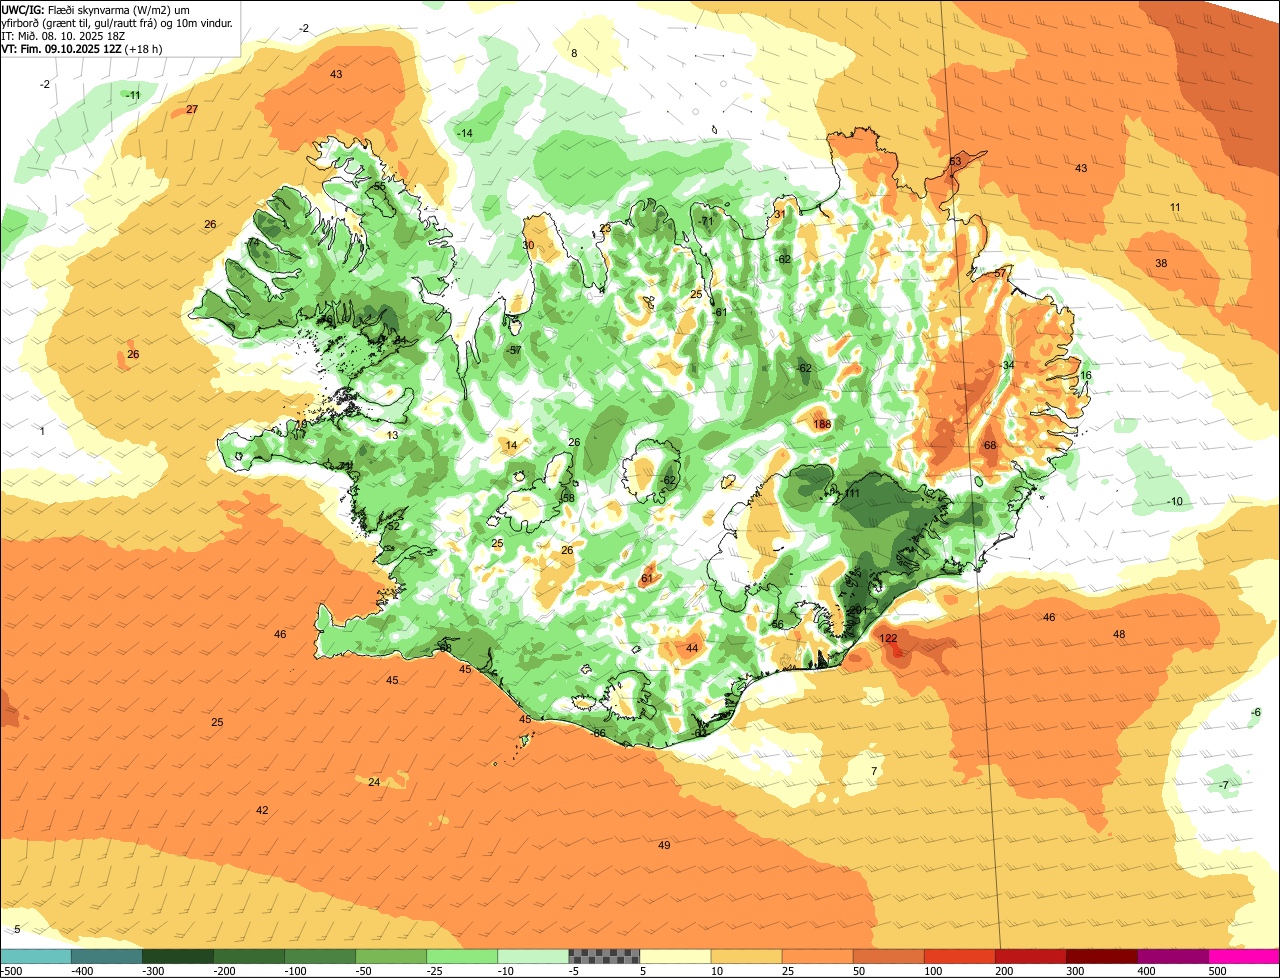
Task: Select the 27 value northwest of the Westfjords
Action: pyautogui.click(x=192, y=110)
